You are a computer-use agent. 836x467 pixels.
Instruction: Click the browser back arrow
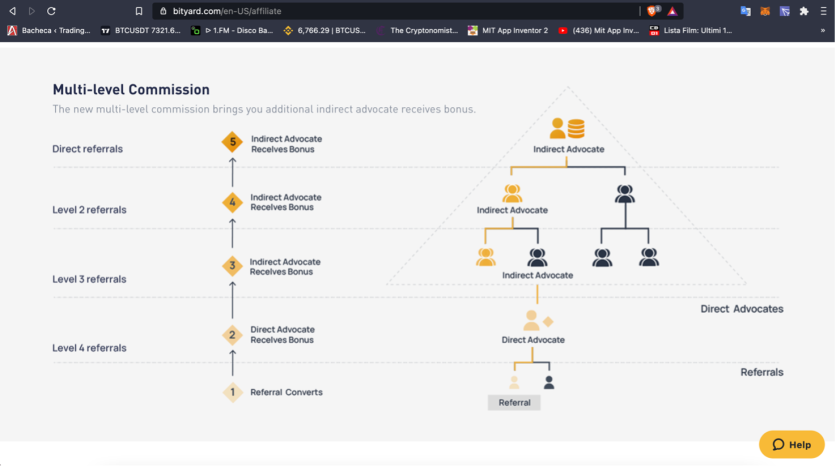[12, 11]
